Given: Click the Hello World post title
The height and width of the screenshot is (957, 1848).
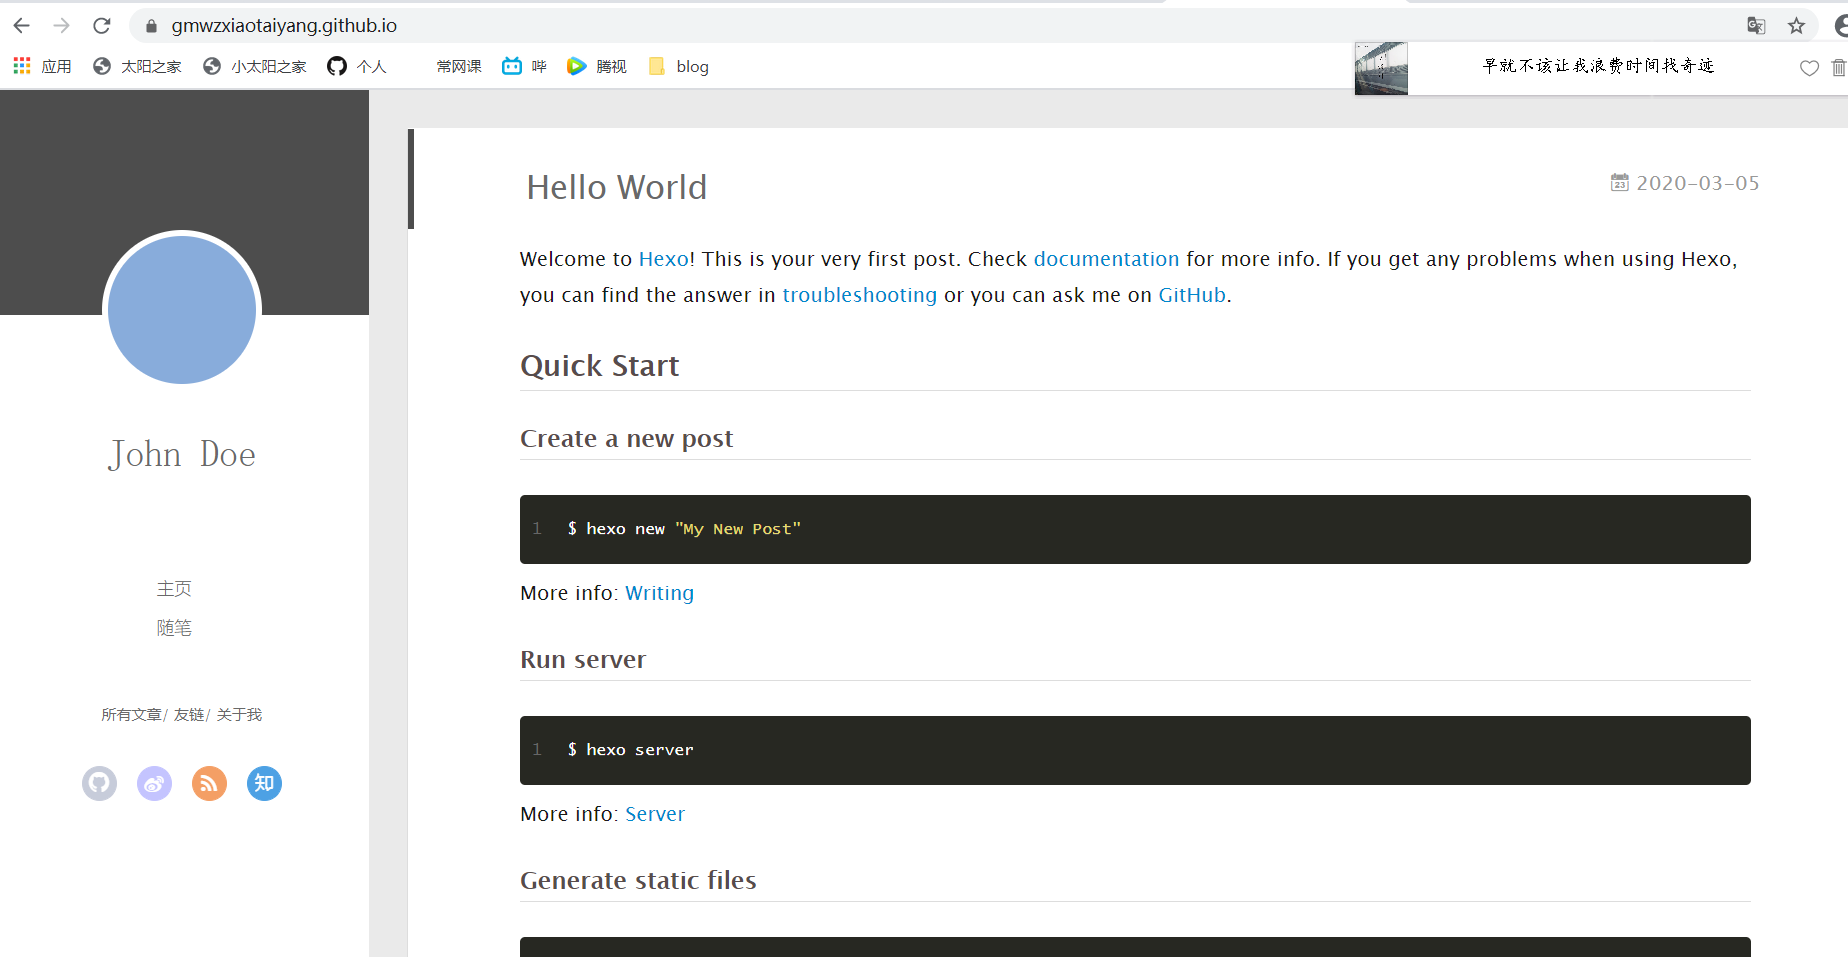Looking at the screenshot, I should point(617,187).
